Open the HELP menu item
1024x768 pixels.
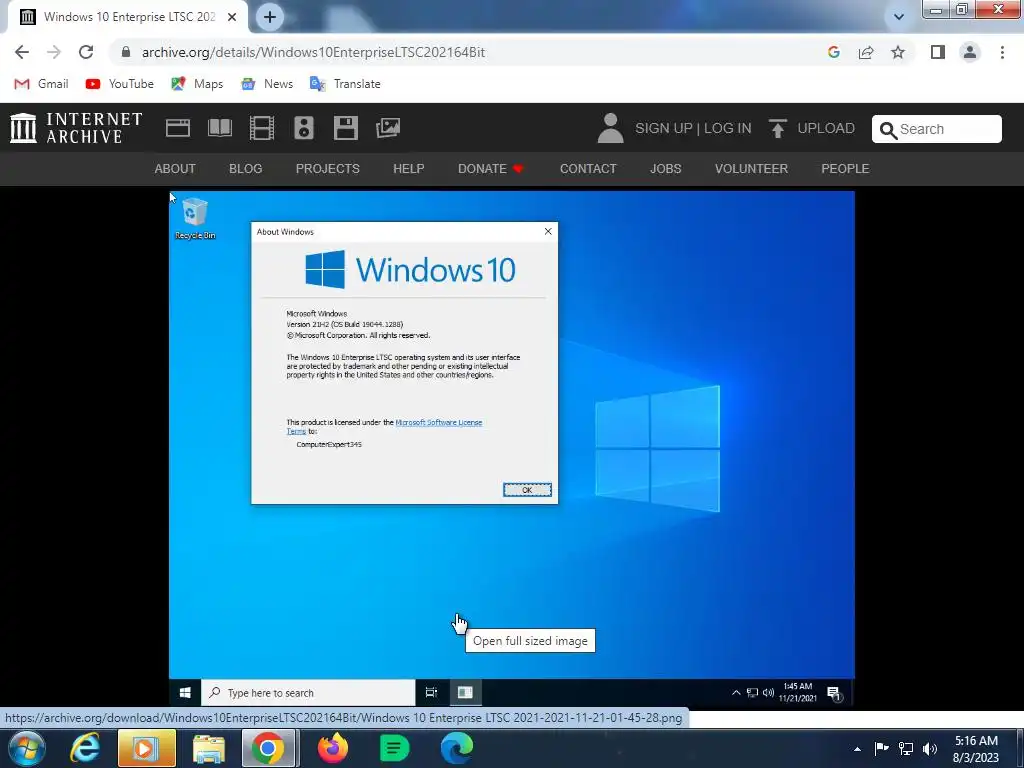409,168
